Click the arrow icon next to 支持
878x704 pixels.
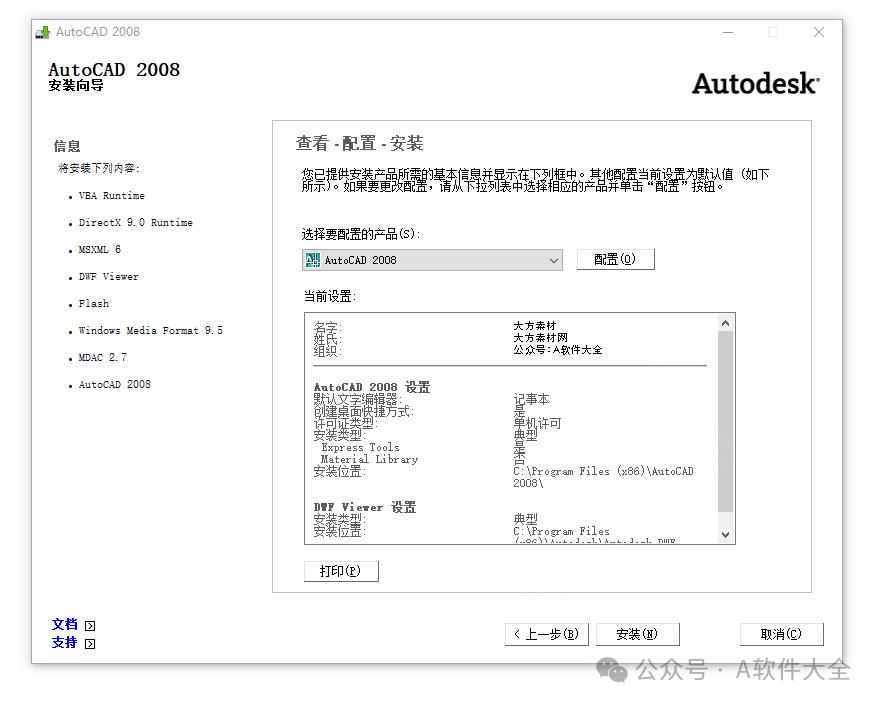point(90,644)
